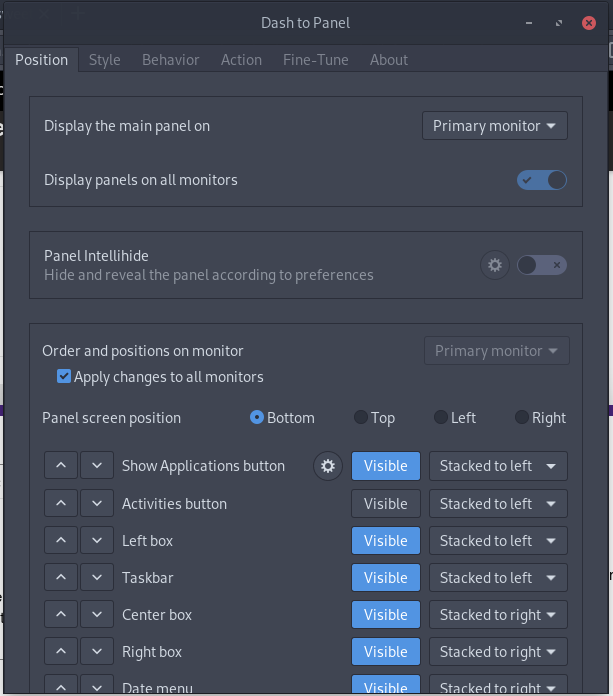Switch to the Behavior tab

pyautogui.click(x=170, y=59)
